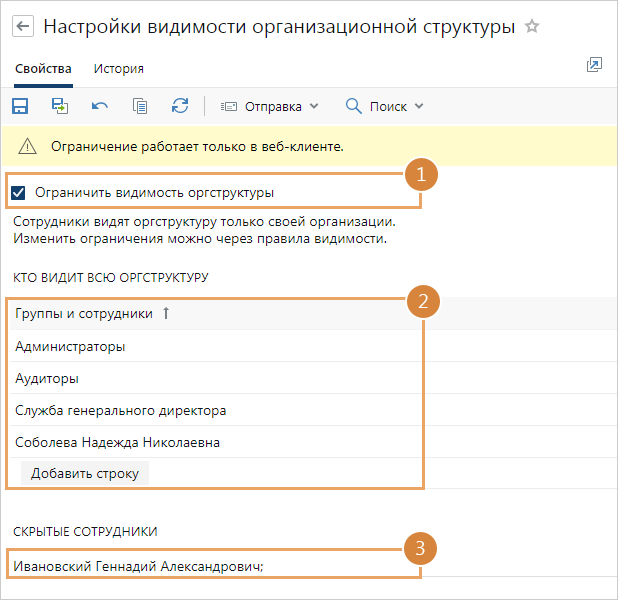618x600 pixels.
Task: Click the copy document icon
Action: [140, 106]
